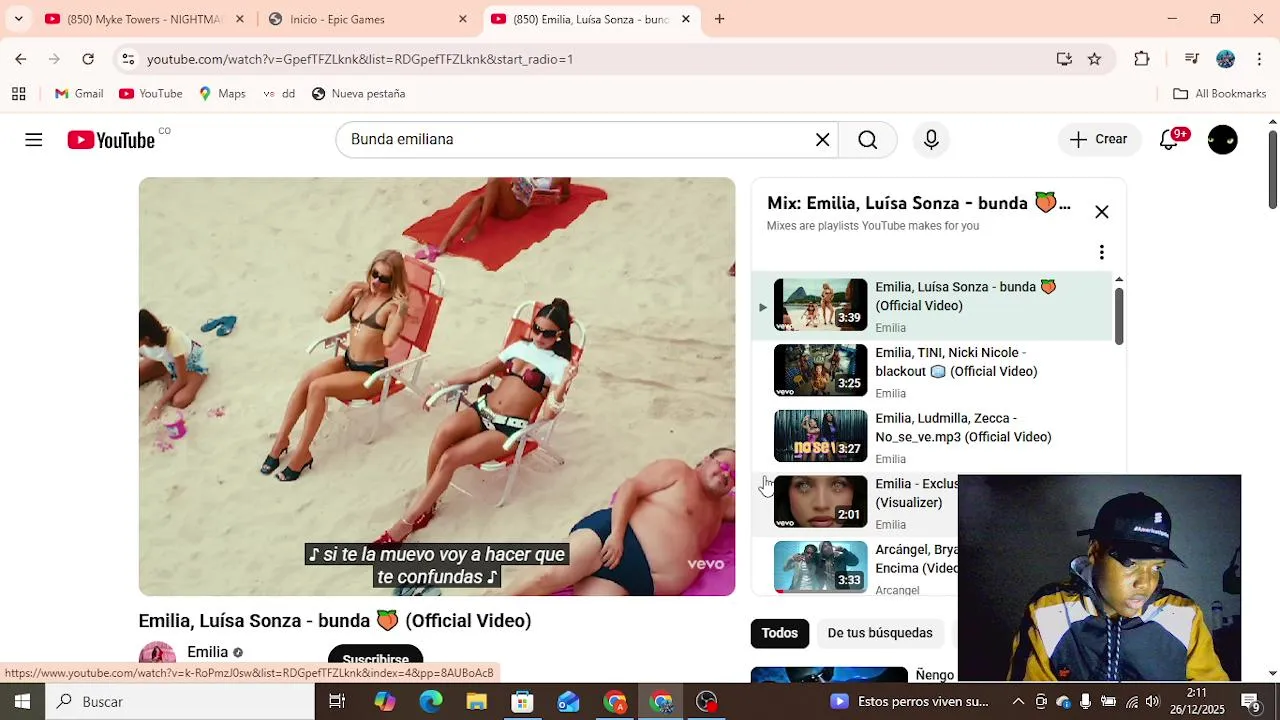Open OBS Studio from the taskbar
The width and height of the screenshot is (1280, 720).
[x=707, y=702]
